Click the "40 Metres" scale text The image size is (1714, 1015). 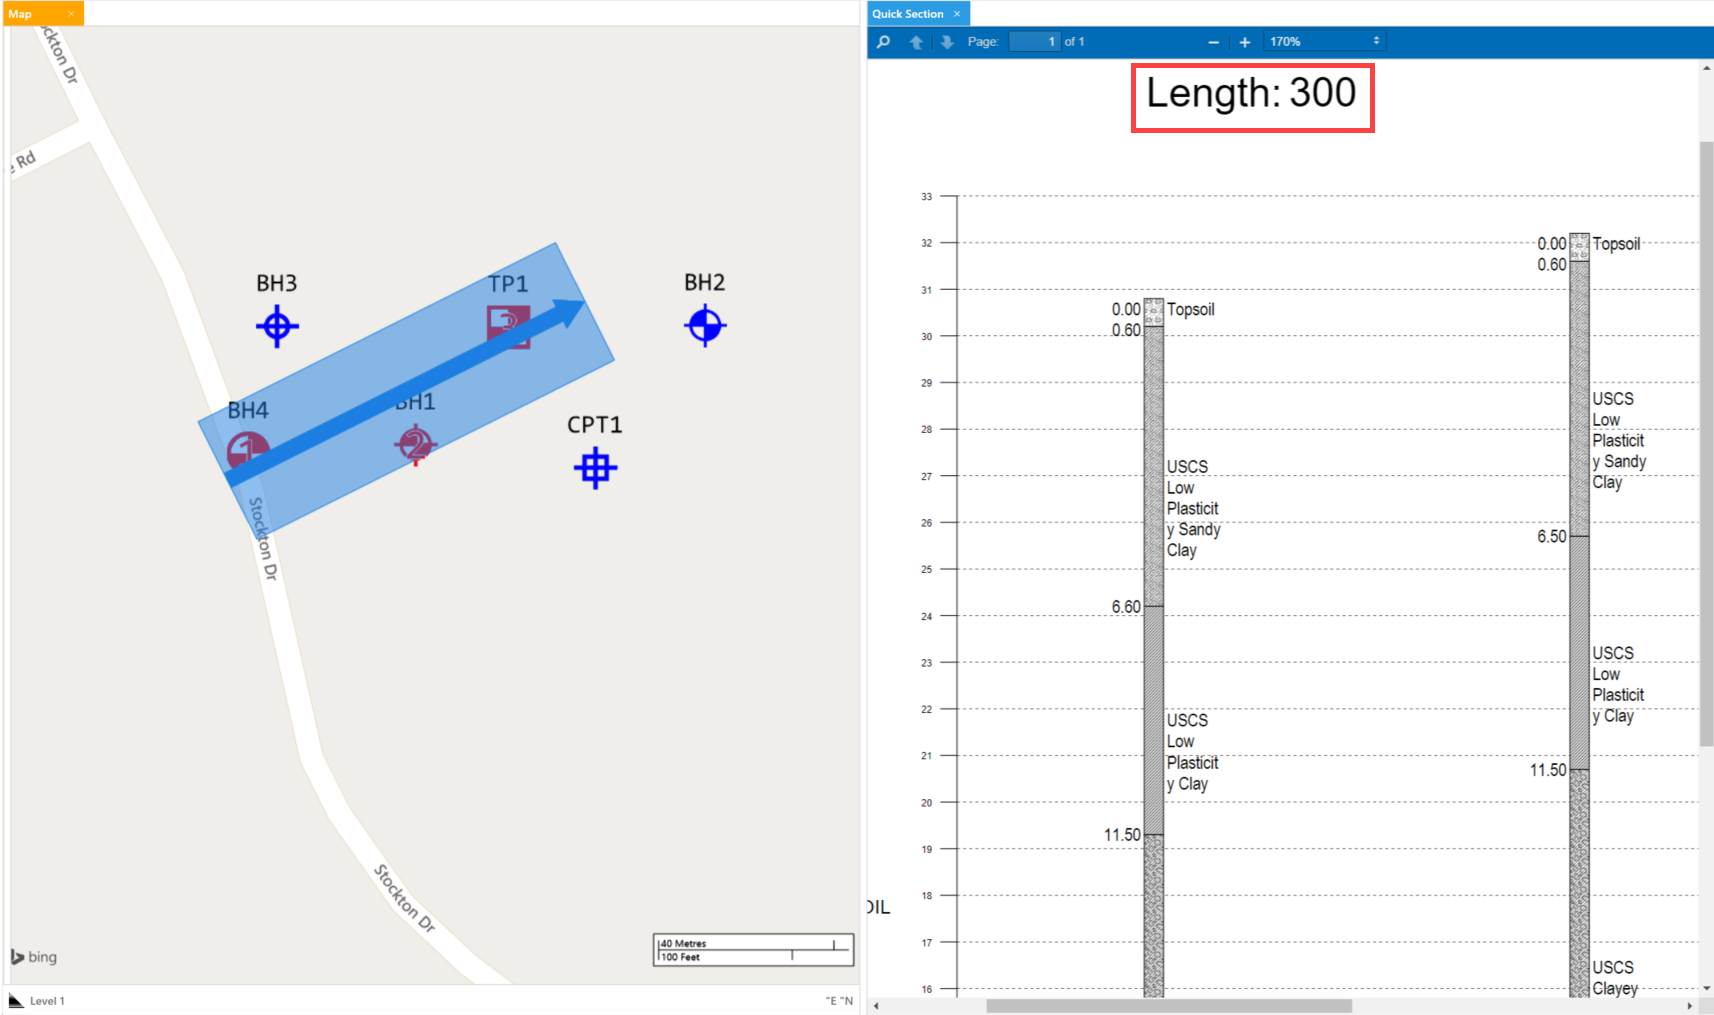click(x=683, y=943)
